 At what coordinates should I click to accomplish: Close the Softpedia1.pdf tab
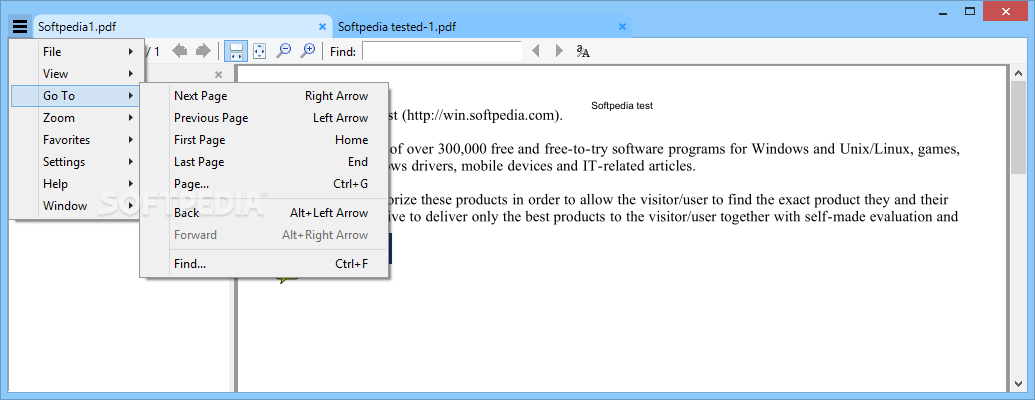(x=322, y=27)
